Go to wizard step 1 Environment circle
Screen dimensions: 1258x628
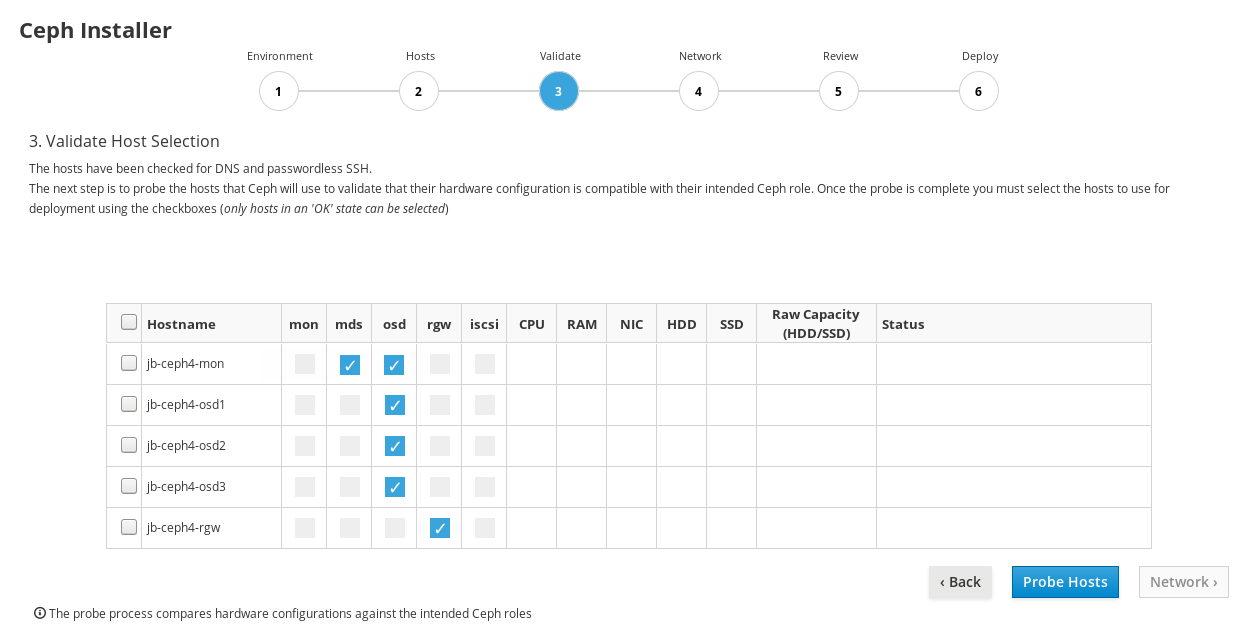point(278,91)
